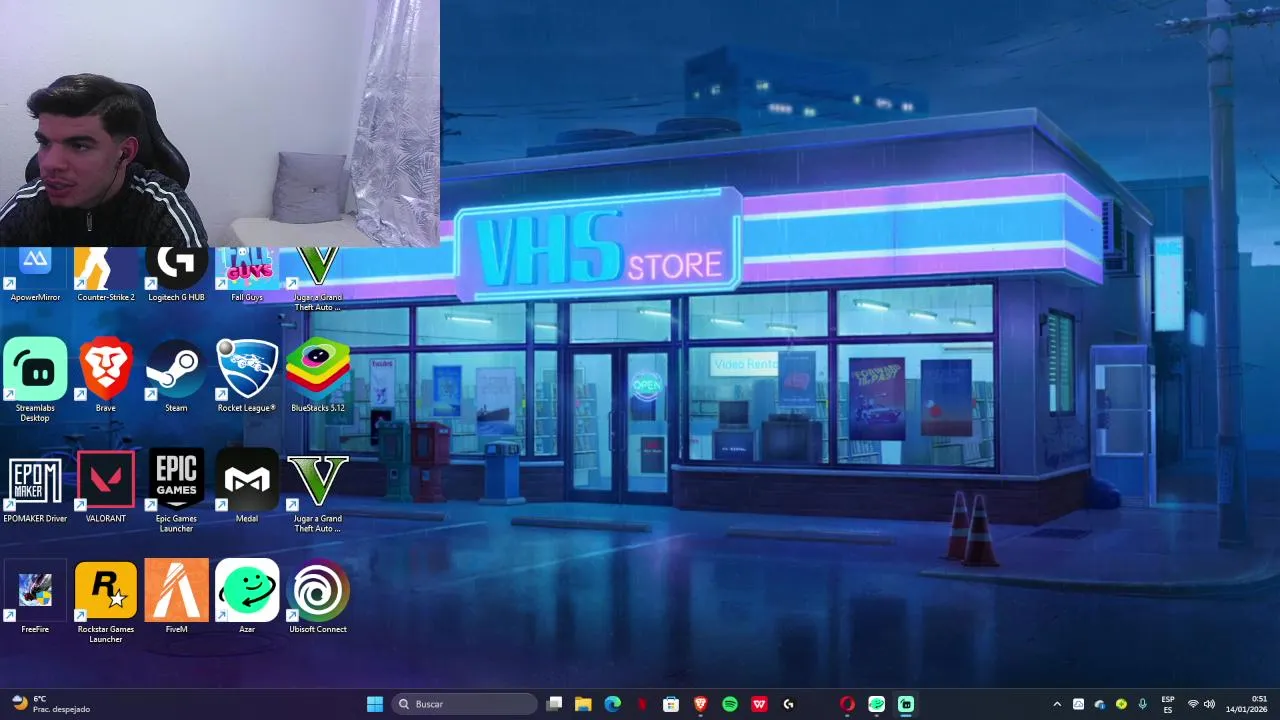Select the Grand Theft Auto shortcut beside Medal
The height and width of the screenshot is (720, 1280).
click(318, 491)
